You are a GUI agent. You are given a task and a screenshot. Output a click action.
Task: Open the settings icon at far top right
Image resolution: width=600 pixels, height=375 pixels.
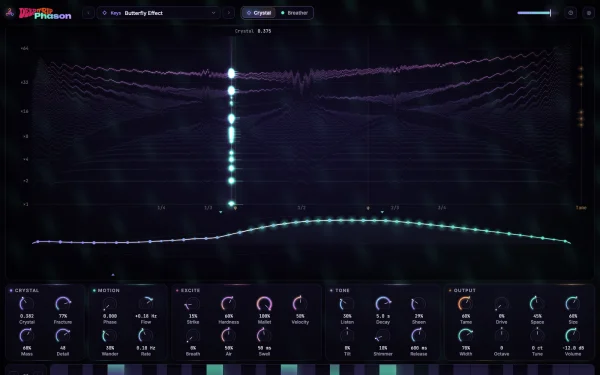589,13
